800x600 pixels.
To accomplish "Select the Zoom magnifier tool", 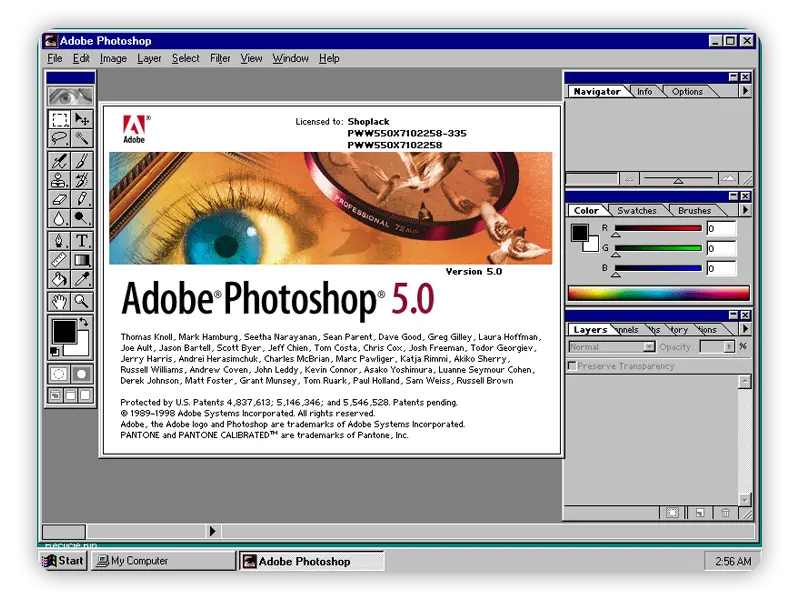I will pos(82,301).
